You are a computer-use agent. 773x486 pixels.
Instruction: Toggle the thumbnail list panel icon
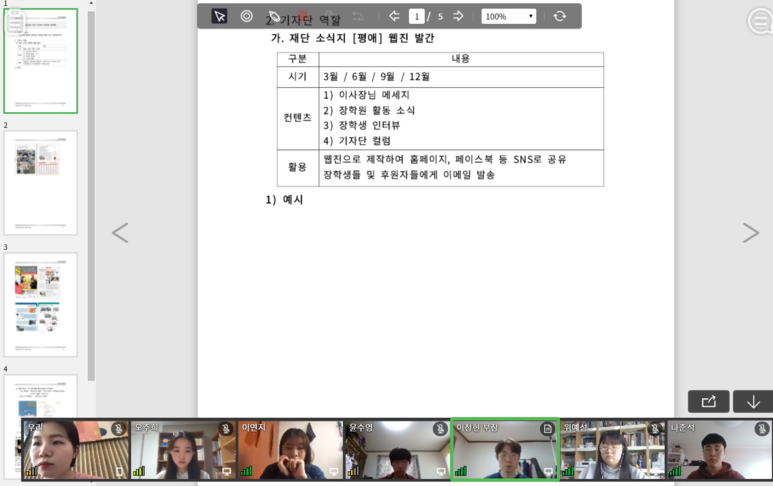pos(16,22)
